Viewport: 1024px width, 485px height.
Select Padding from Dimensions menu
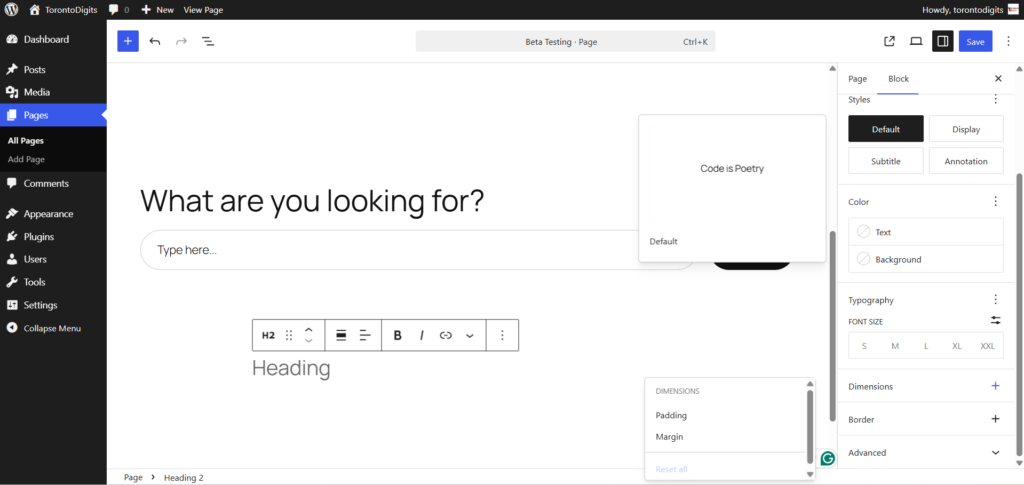(671, 415)
